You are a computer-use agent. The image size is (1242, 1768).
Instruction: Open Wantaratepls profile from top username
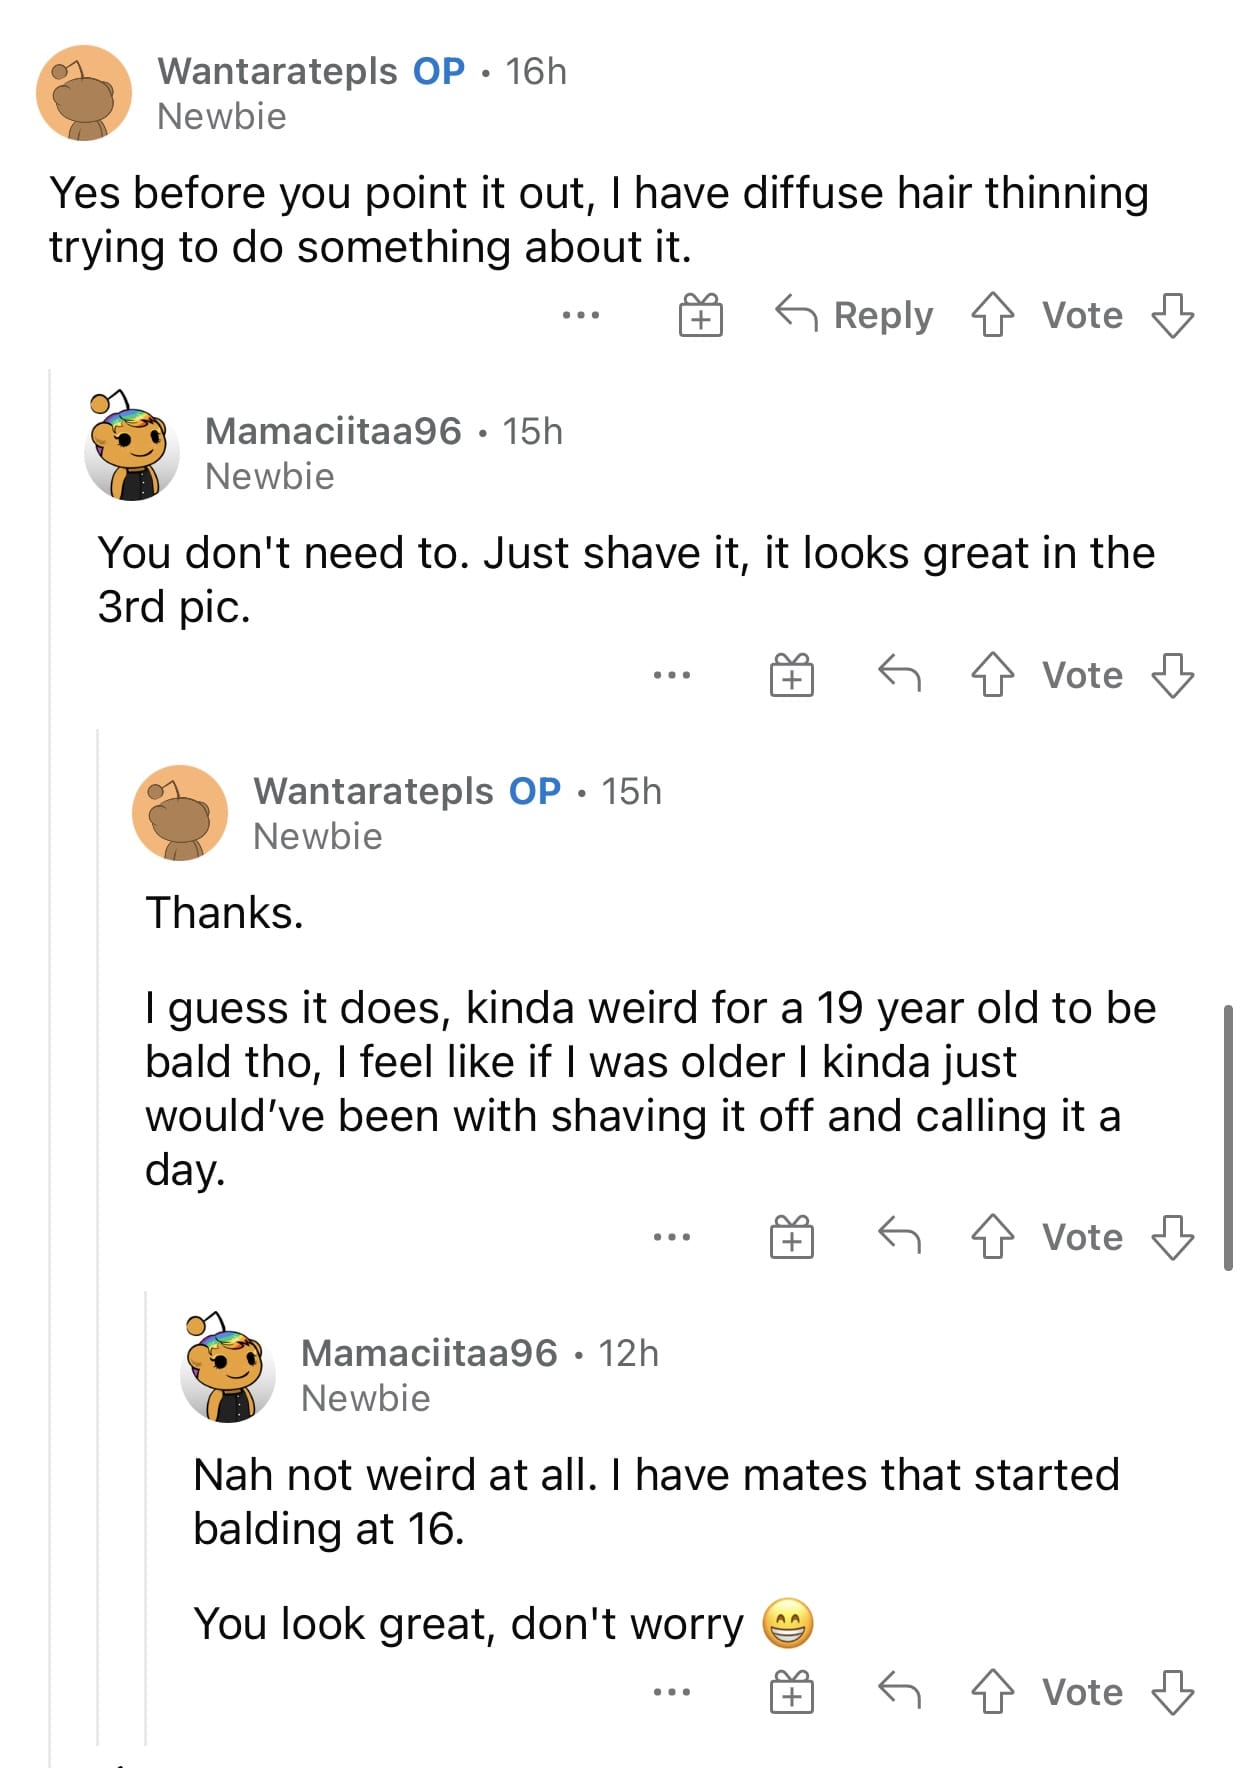(x=277, y=71)
